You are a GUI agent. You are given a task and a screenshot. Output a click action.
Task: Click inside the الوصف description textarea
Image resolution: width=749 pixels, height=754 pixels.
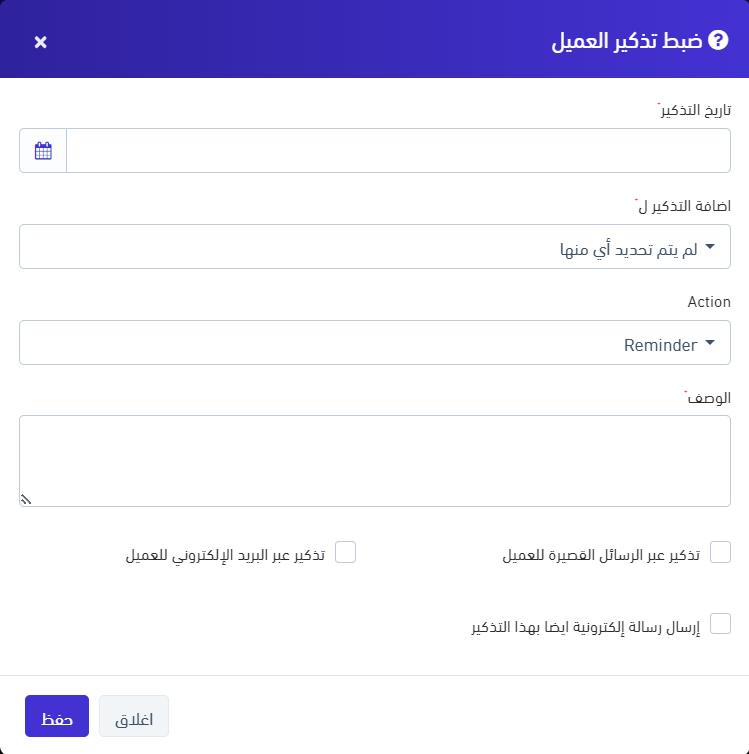[375, 461]
